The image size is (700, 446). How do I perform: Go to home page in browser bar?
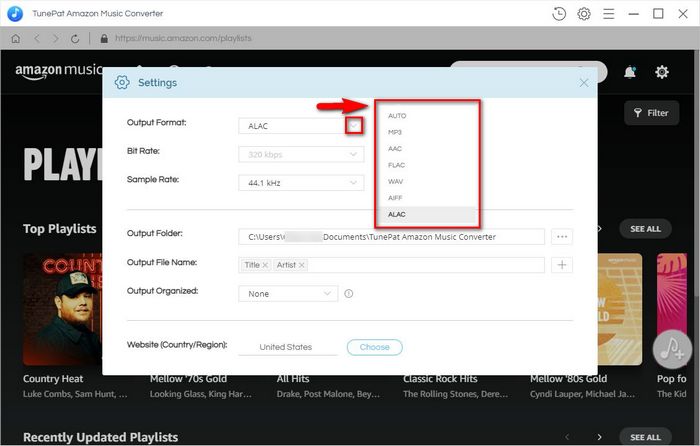coord(16,38)
